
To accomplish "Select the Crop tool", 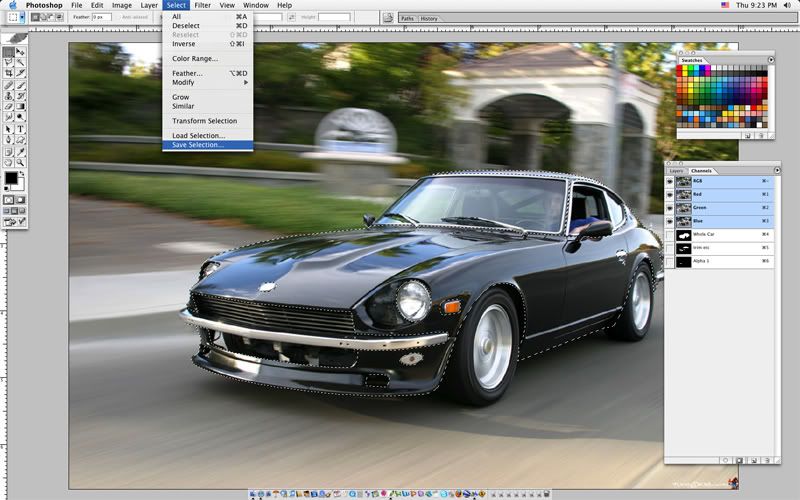I will (9, 74).
